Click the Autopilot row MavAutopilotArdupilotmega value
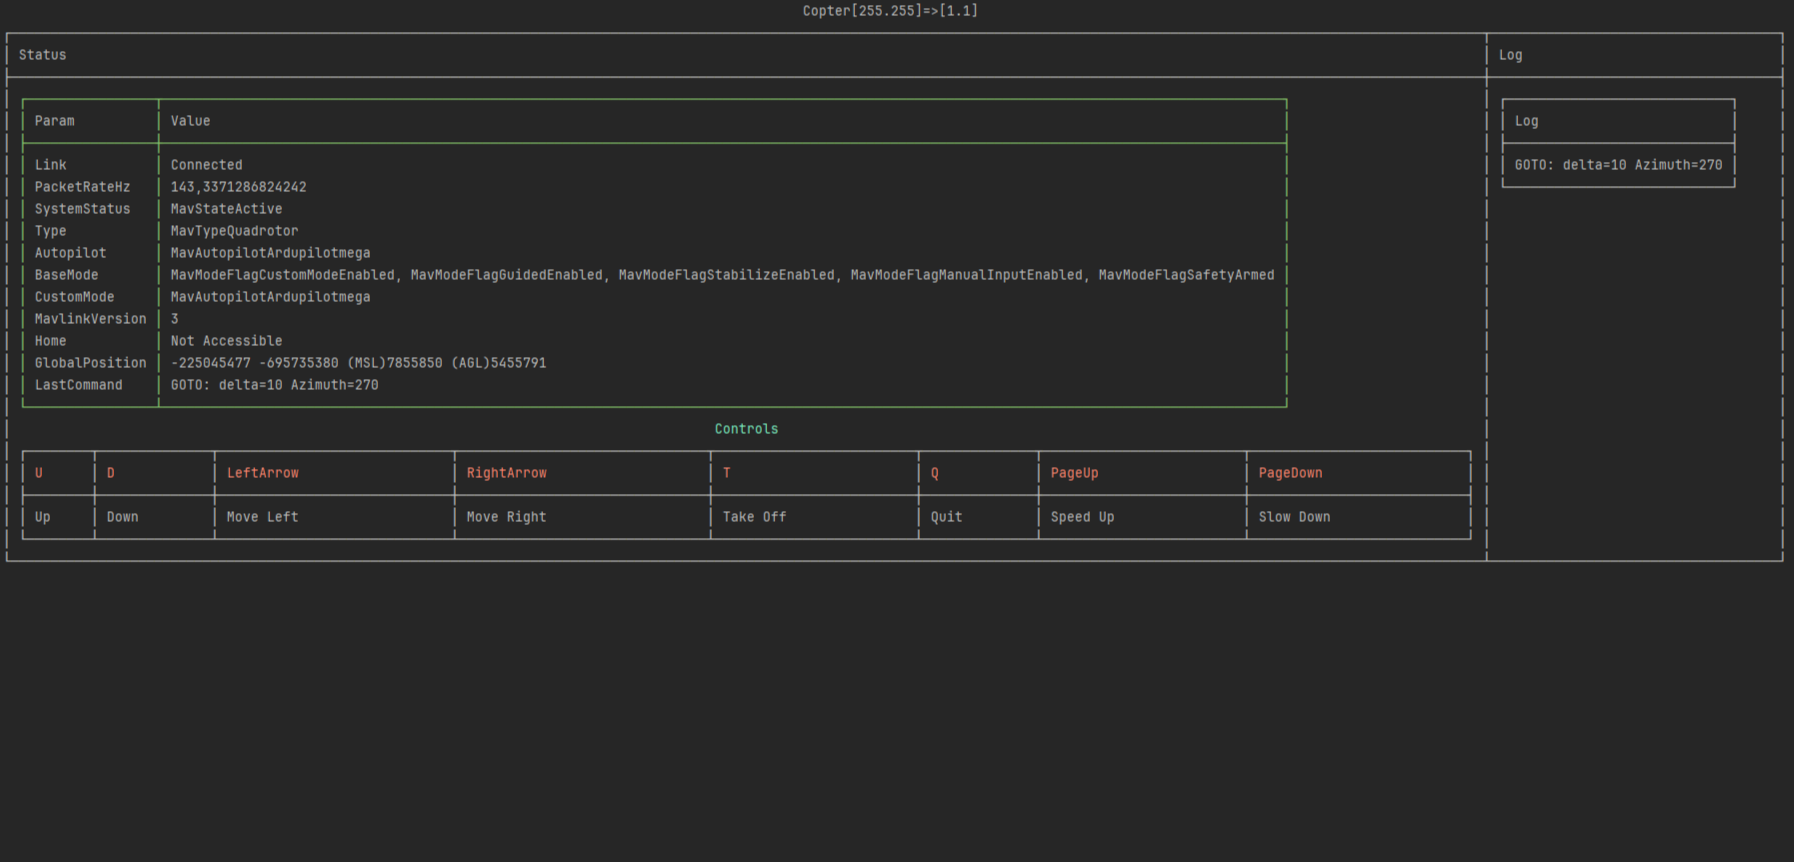The height and width of the screenshot is (862, 1794). (270, 253)
